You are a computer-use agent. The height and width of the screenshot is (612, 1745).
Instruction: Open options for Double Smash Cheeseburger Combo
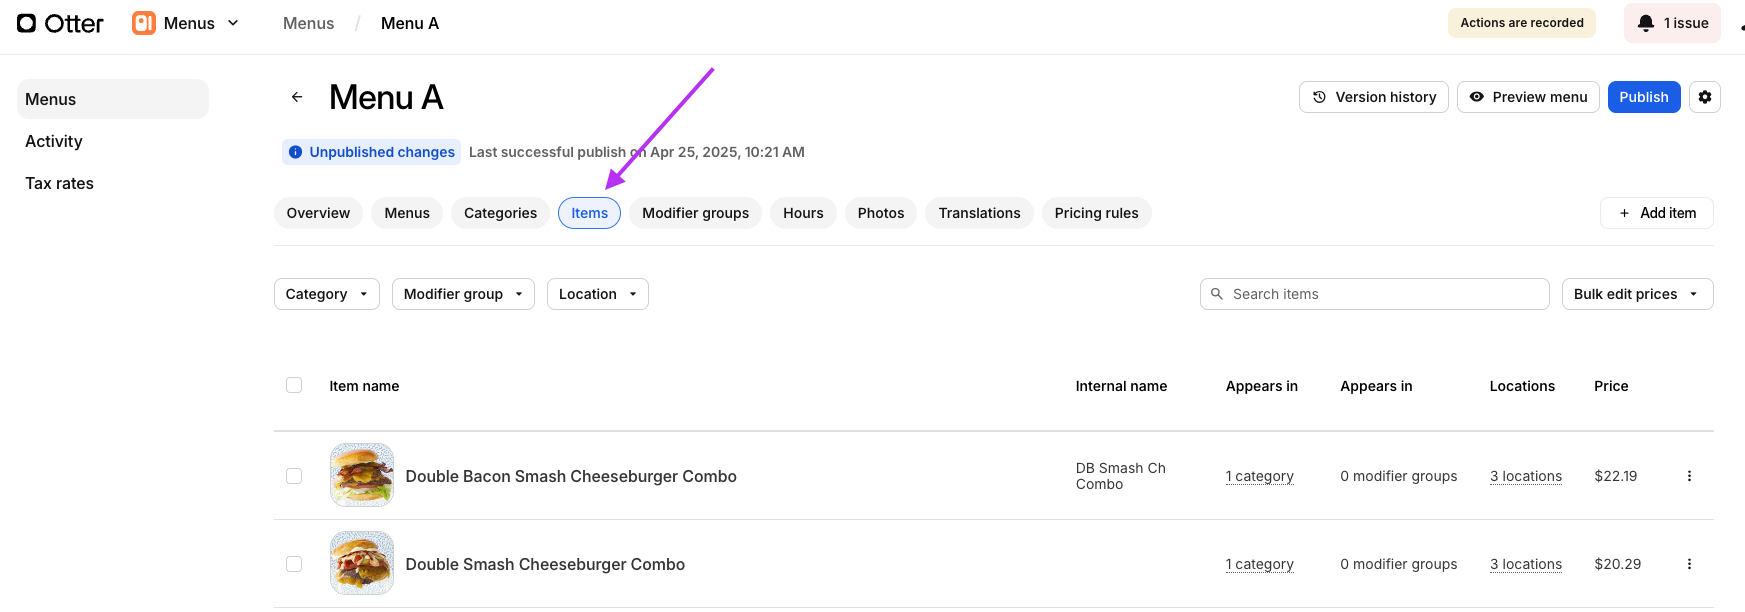click(1689, 564)
